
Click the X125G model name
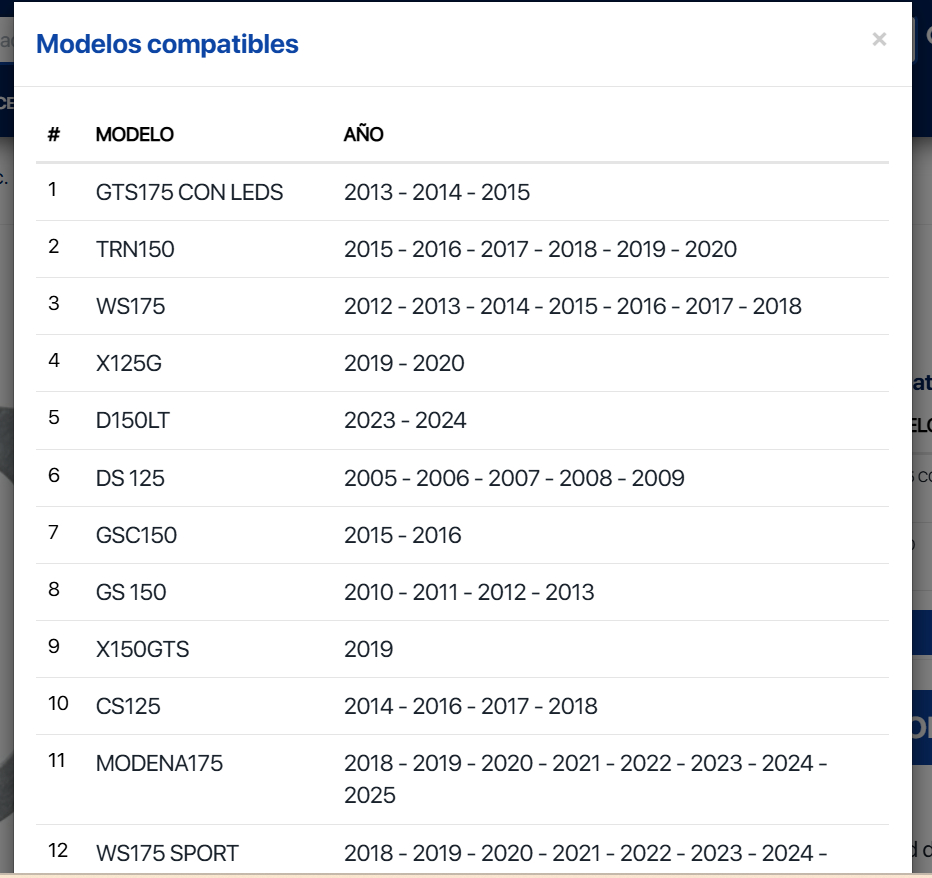click(x=129, y=364)
